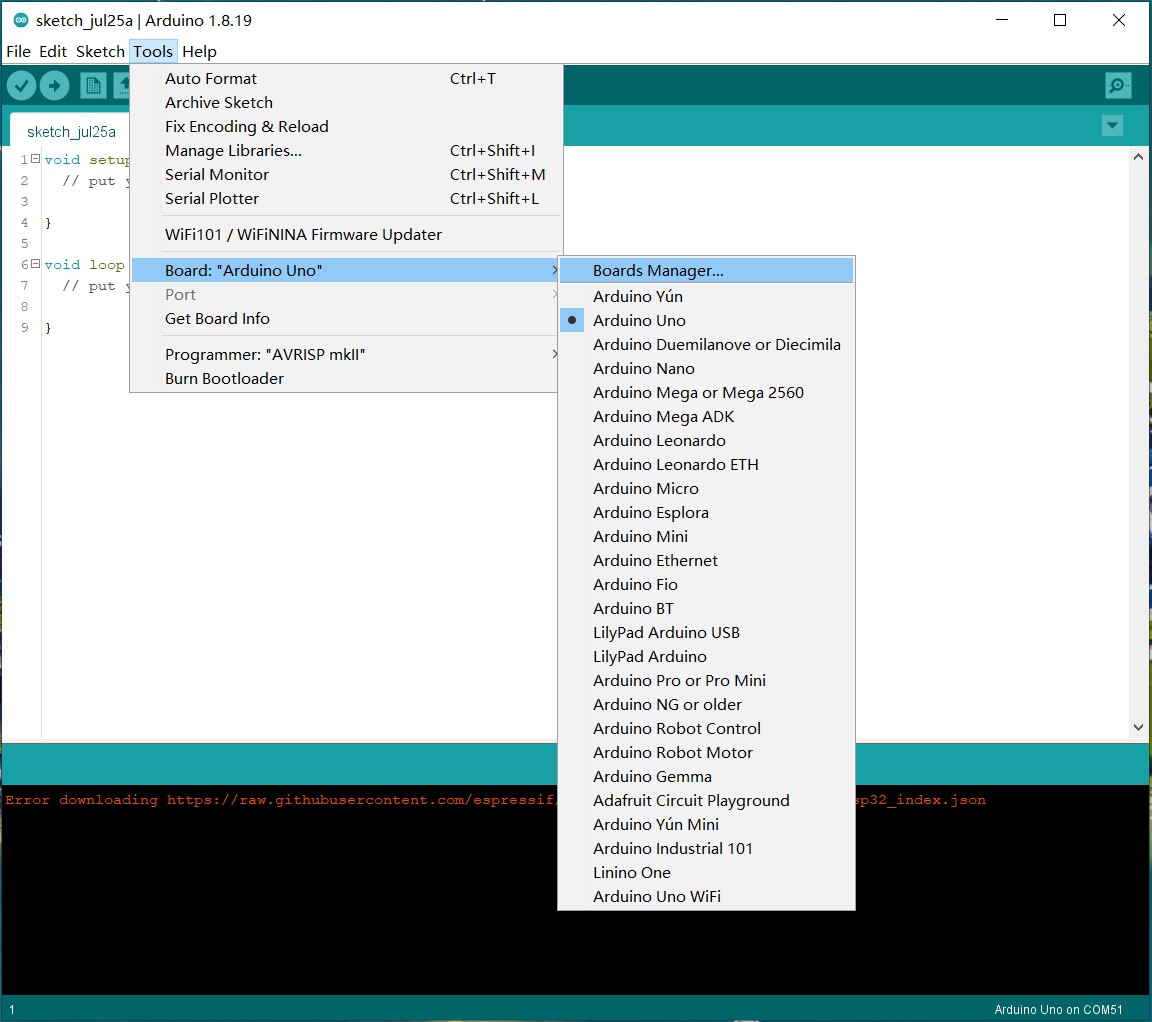Select Fix Encoding & Reload
This screenshot has height=1022, width=1152.
(347, 126)
